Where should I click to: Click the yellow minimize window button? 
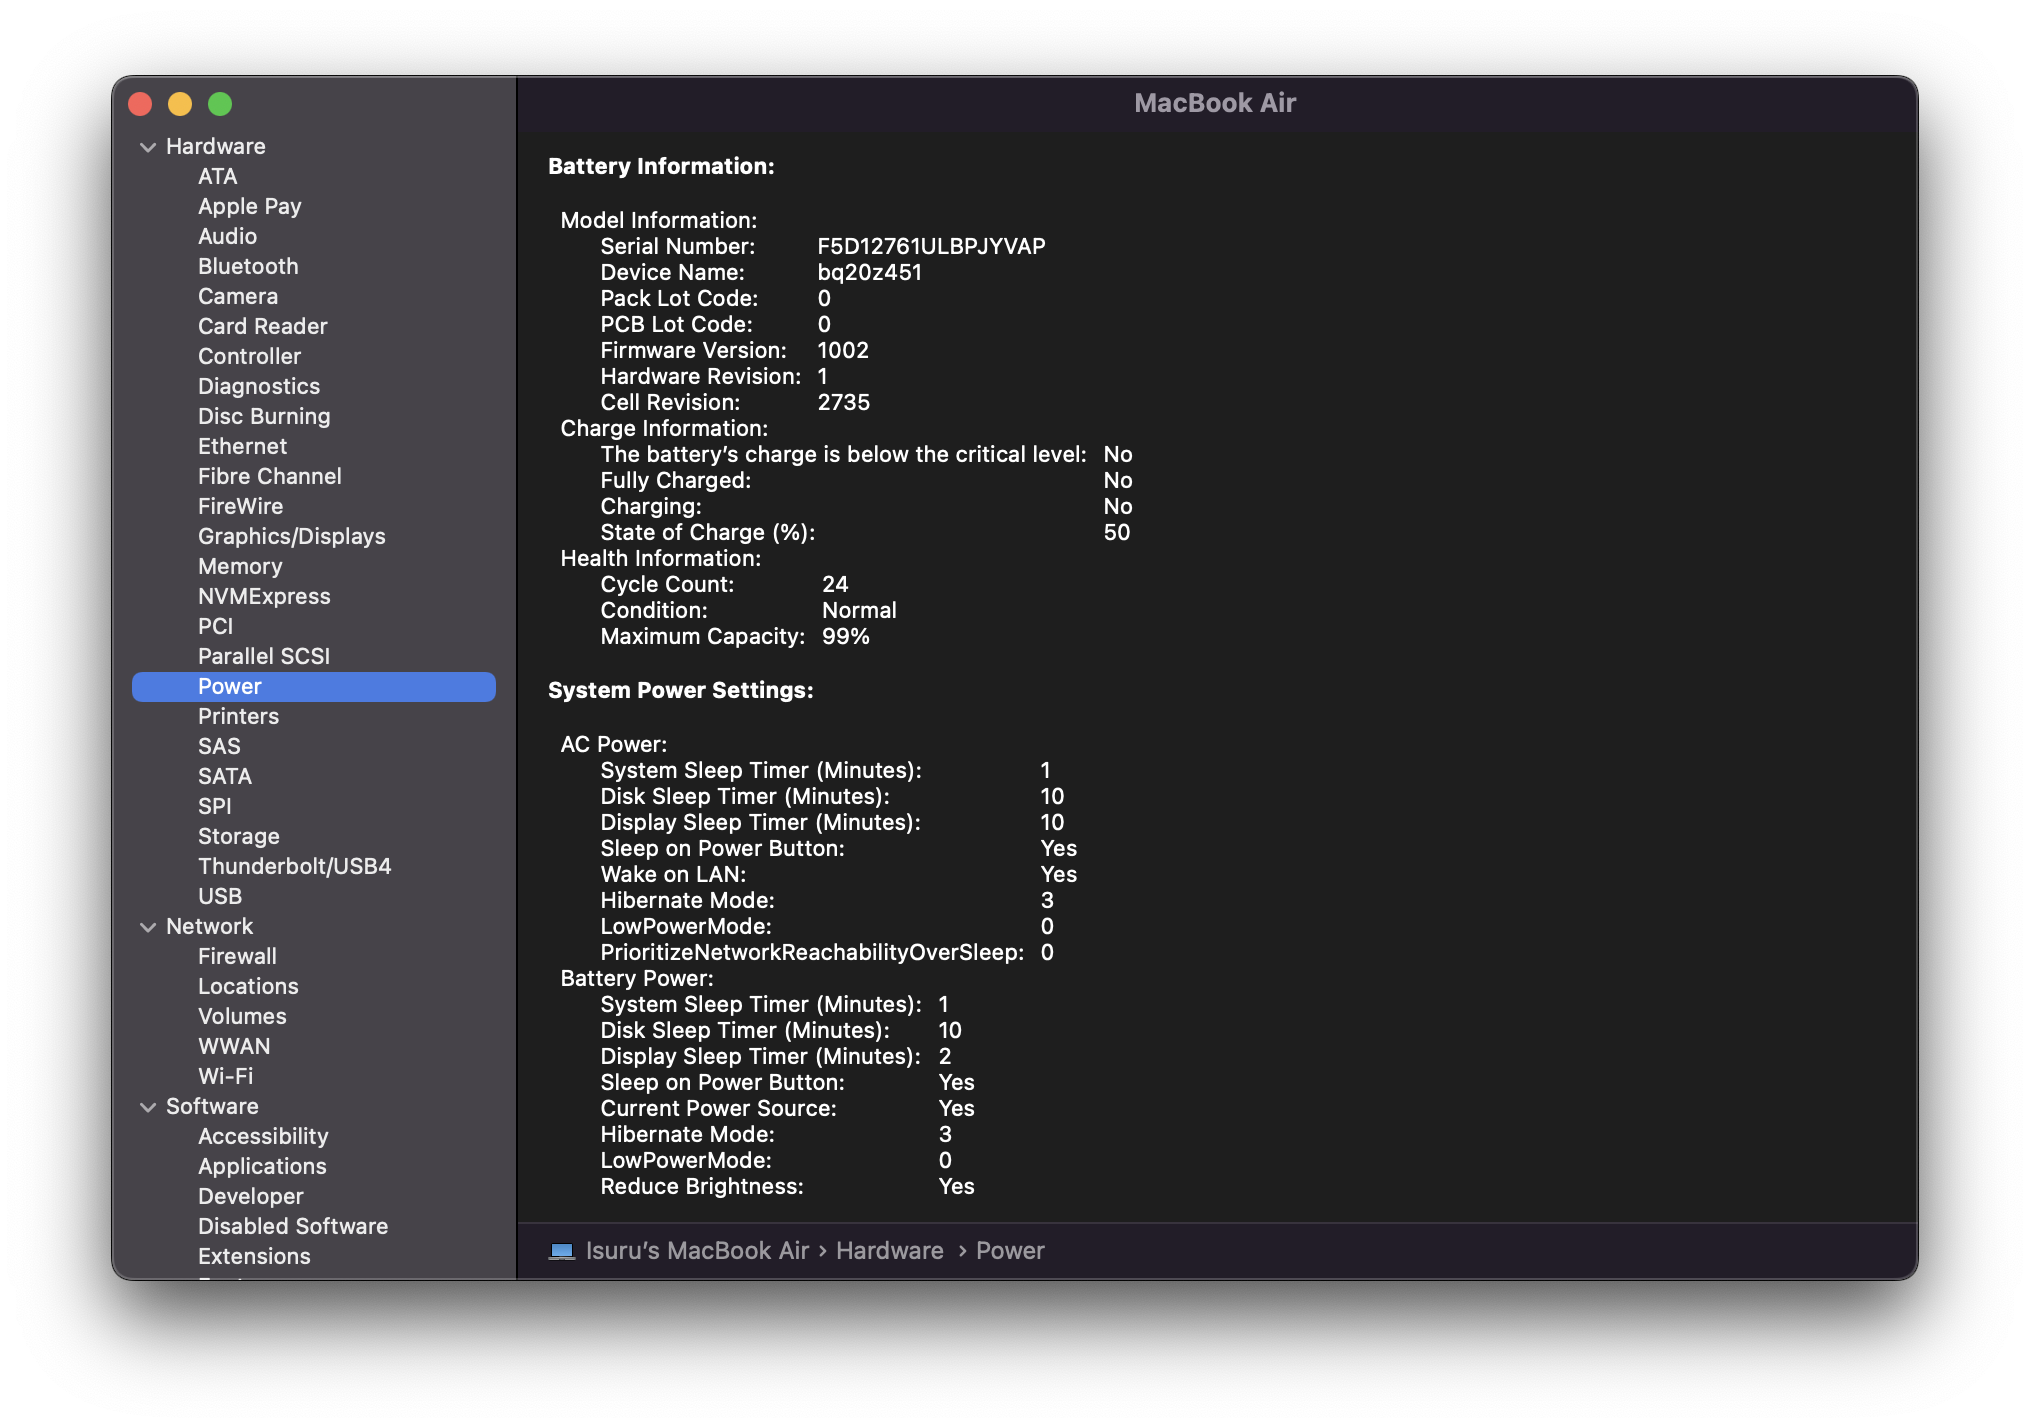point(180,104)
